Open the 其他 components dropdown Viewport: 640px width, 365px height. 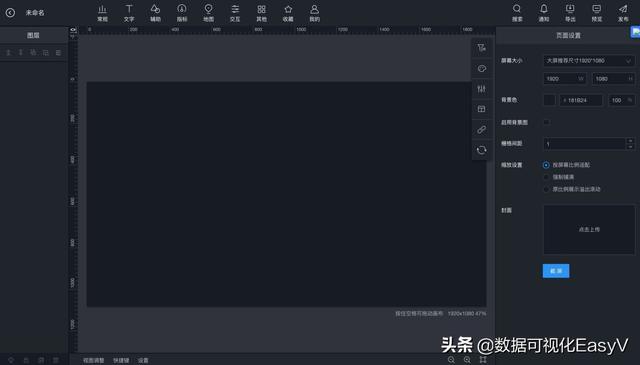tap(262, 13)
